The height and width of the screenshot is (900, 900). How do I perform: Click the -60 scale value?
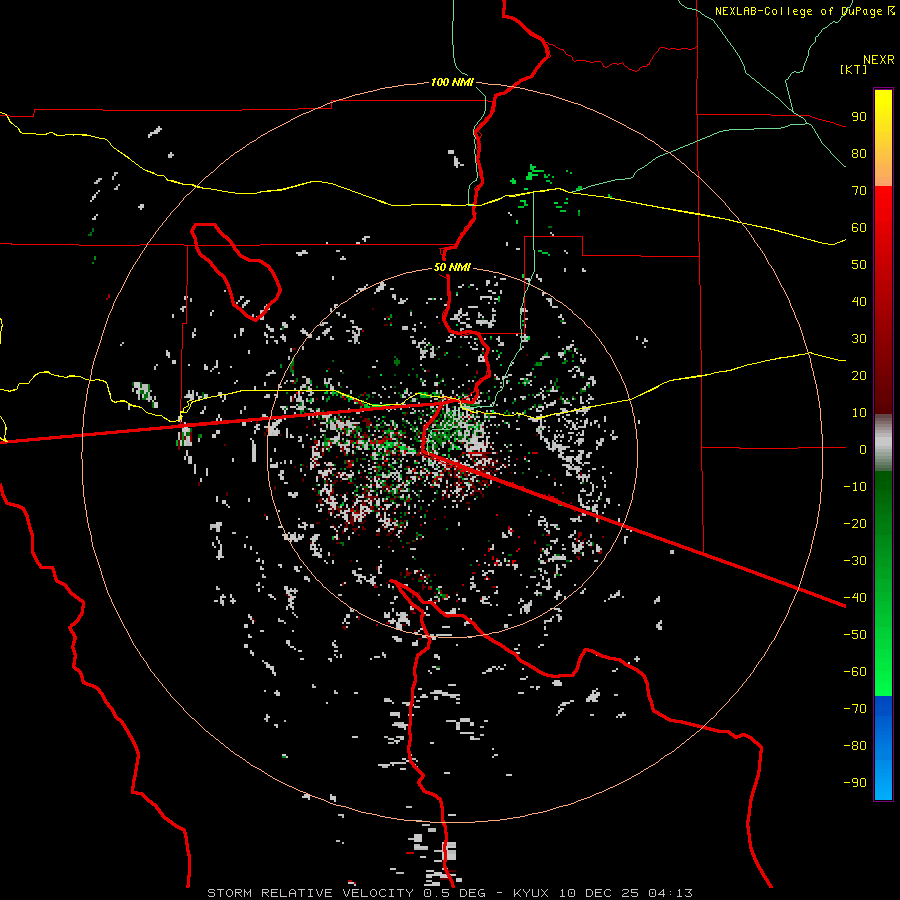coord(855,672)
